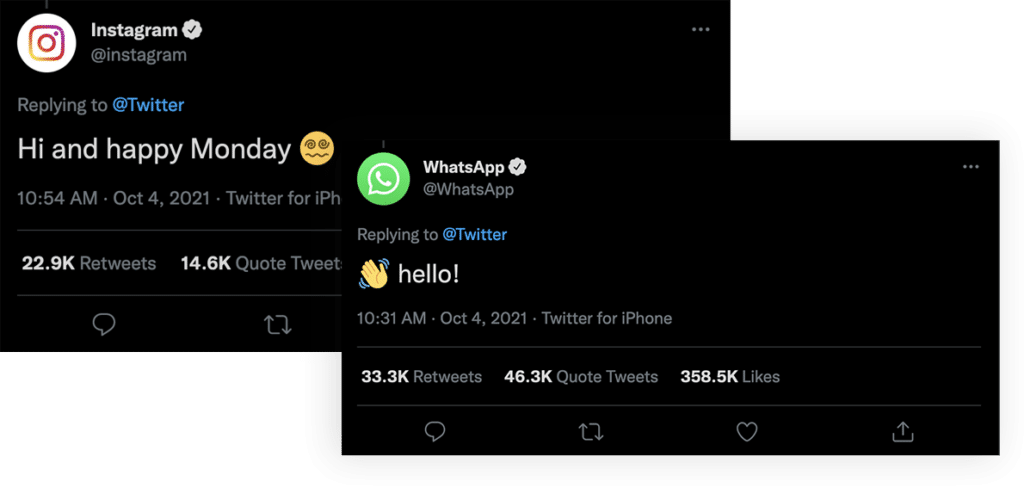Retweet the WhatsApp tweet

(x=590, y=431)
